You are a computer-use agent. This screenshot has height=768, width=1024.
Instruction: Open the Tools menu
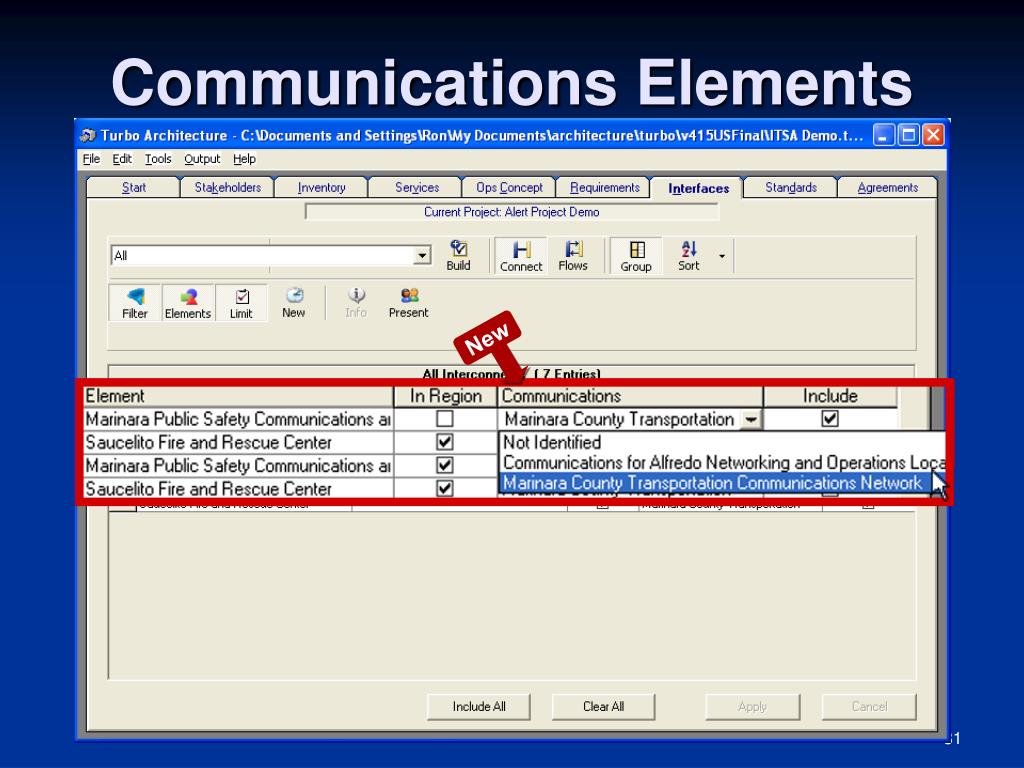[x=158, y=159]
